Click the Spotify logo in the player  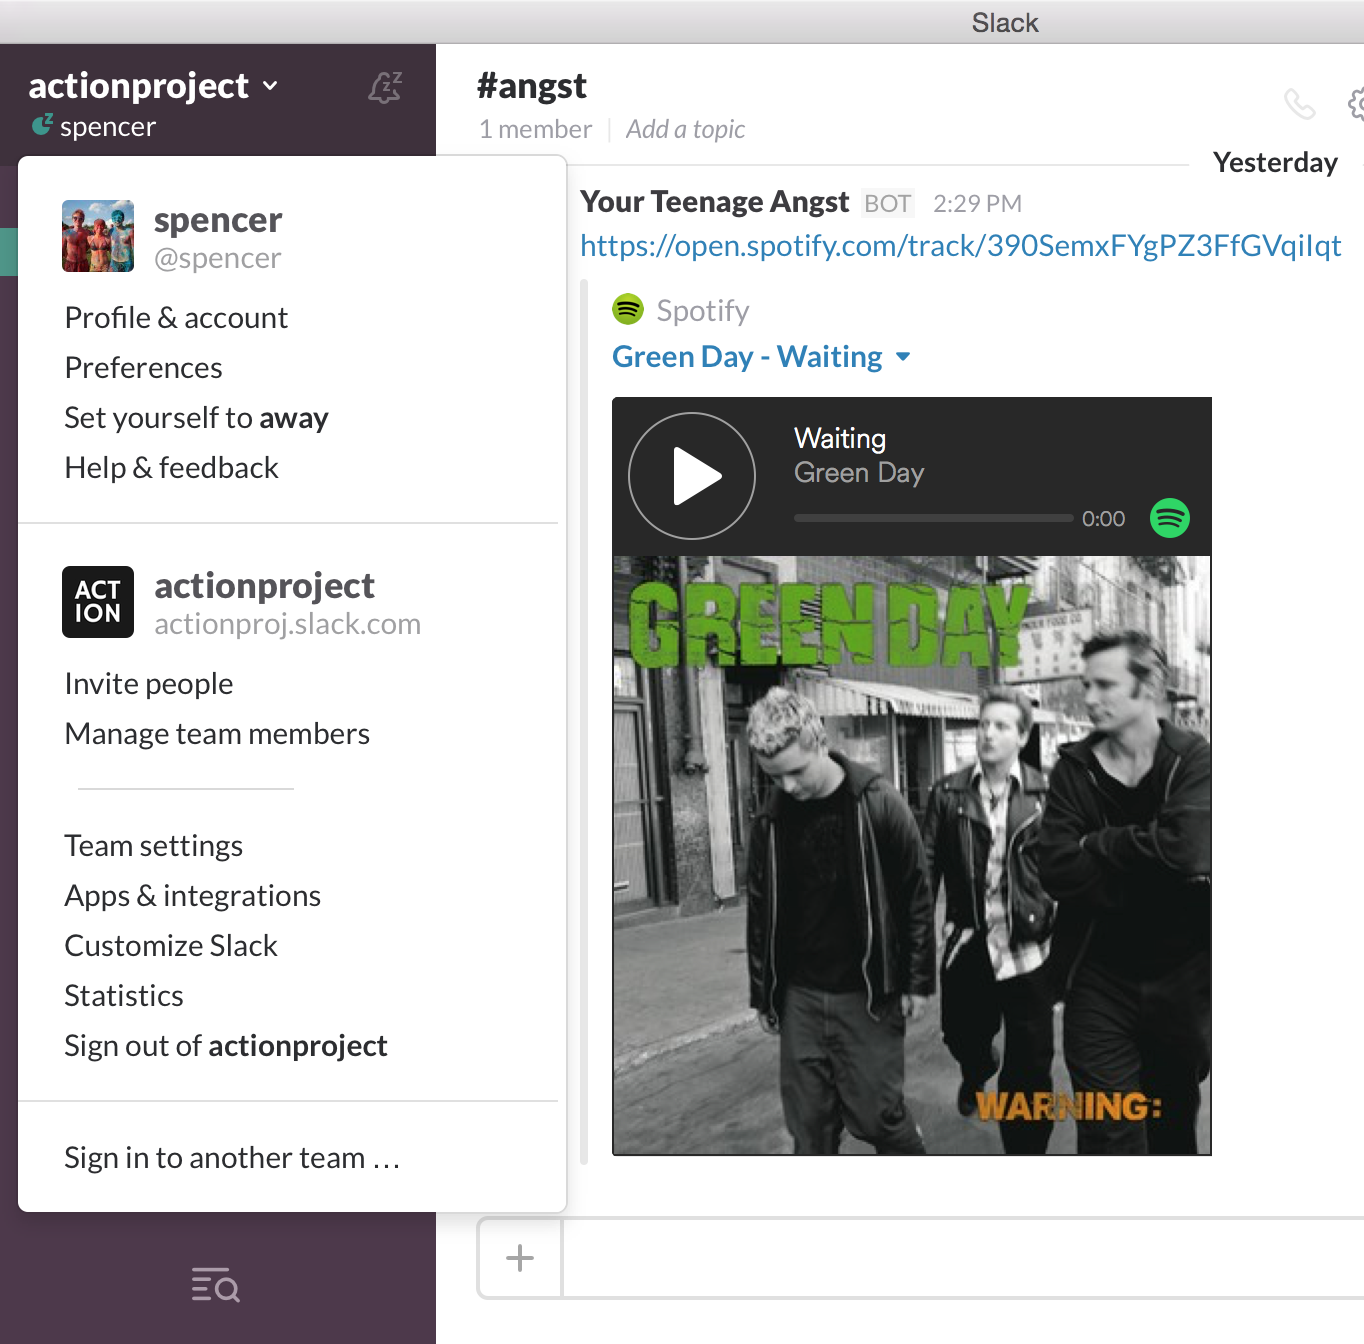tap(1170, 518)
